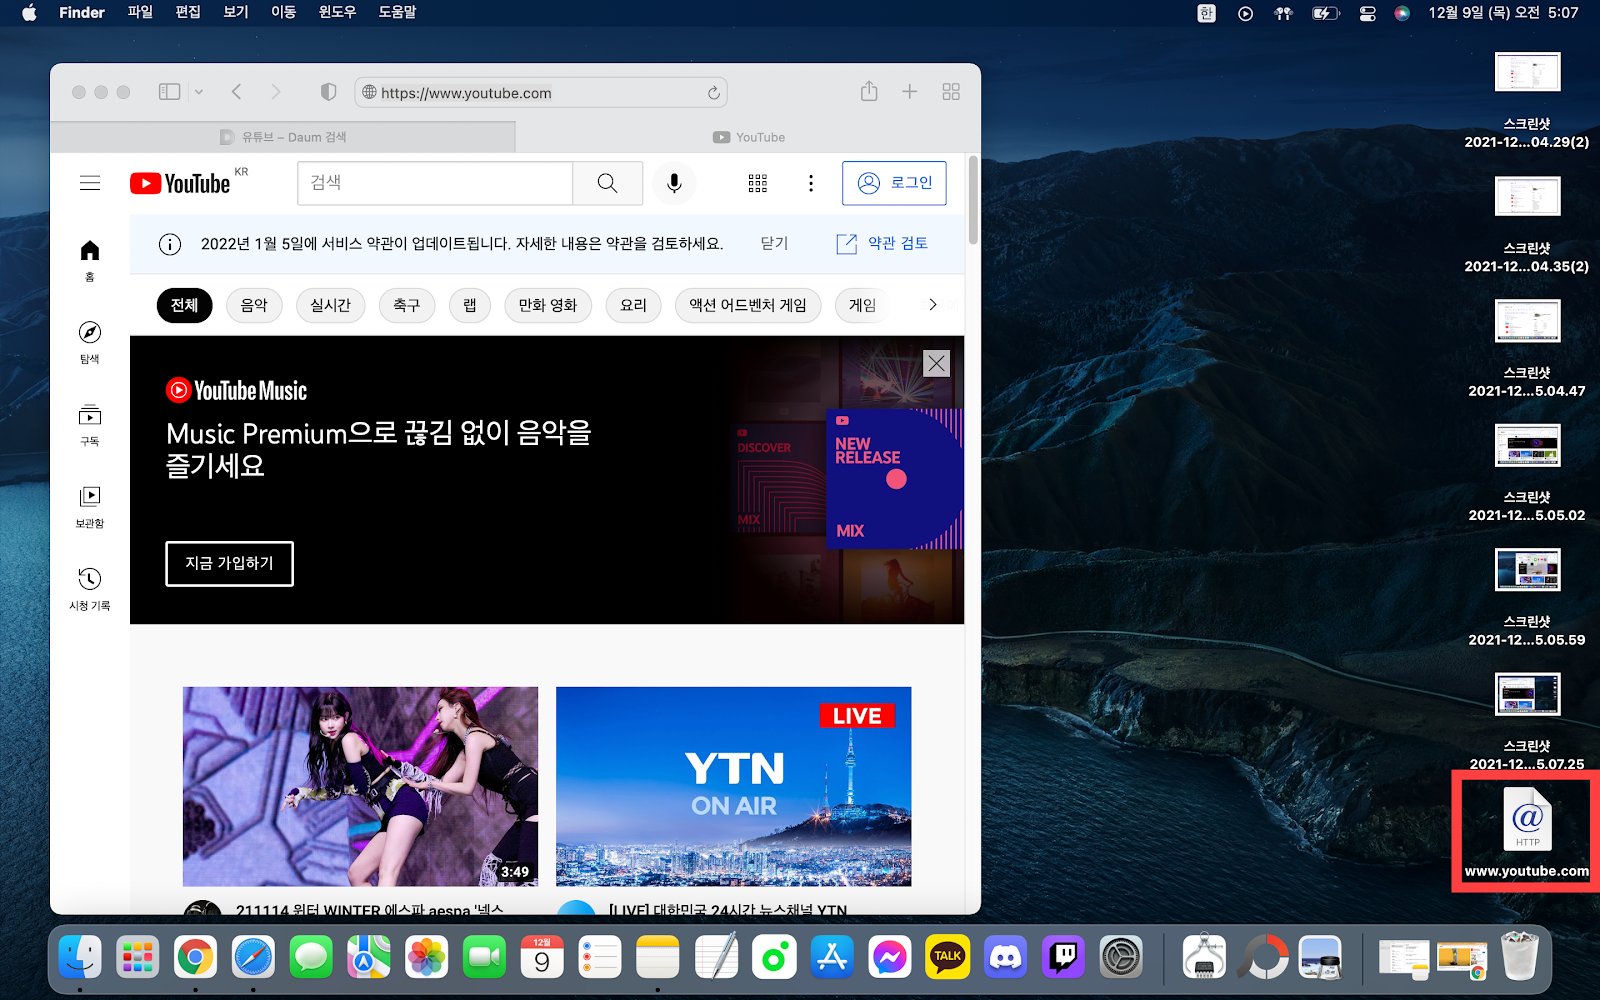This screenshot has width=1600, height=1000.
Task: Open Subscriptions (구독) in sidebar
Action: coord(90,424)
